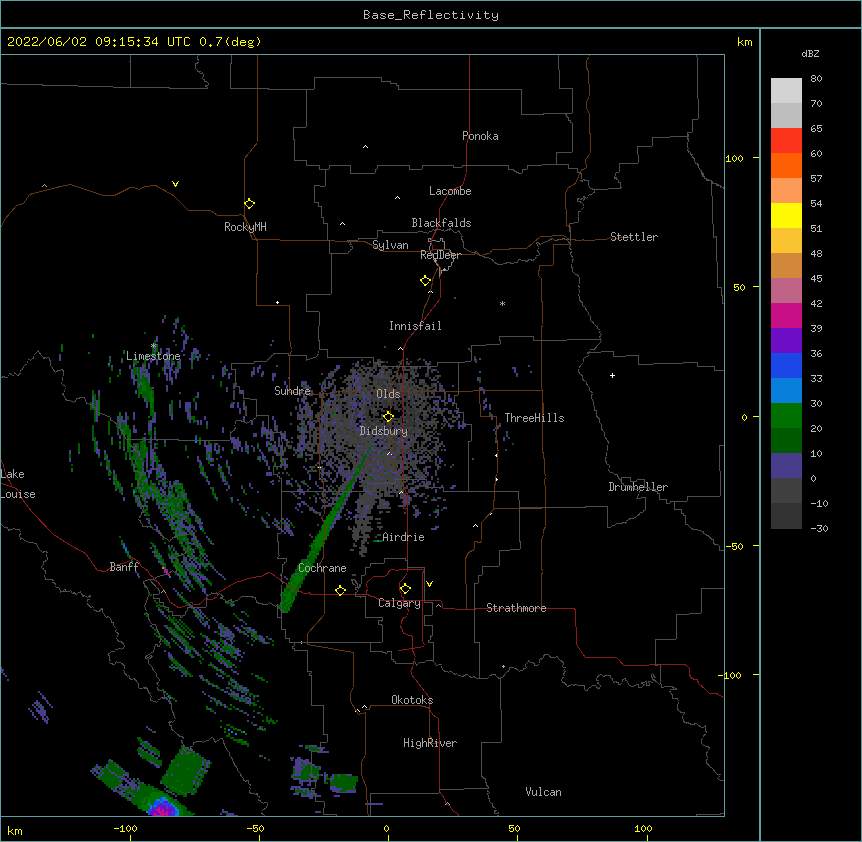
Task: Click the yellow V marker northwest of RockyMH
Action: point(175,184)
